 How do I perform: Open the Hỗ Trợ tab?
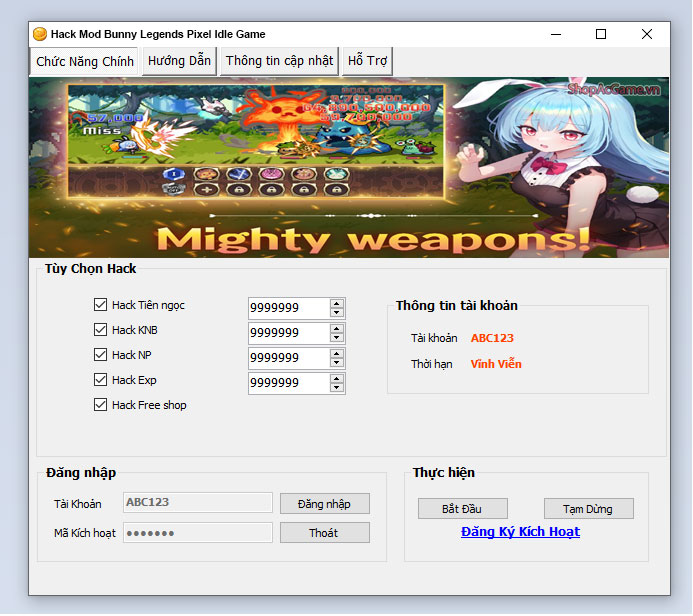367,61
